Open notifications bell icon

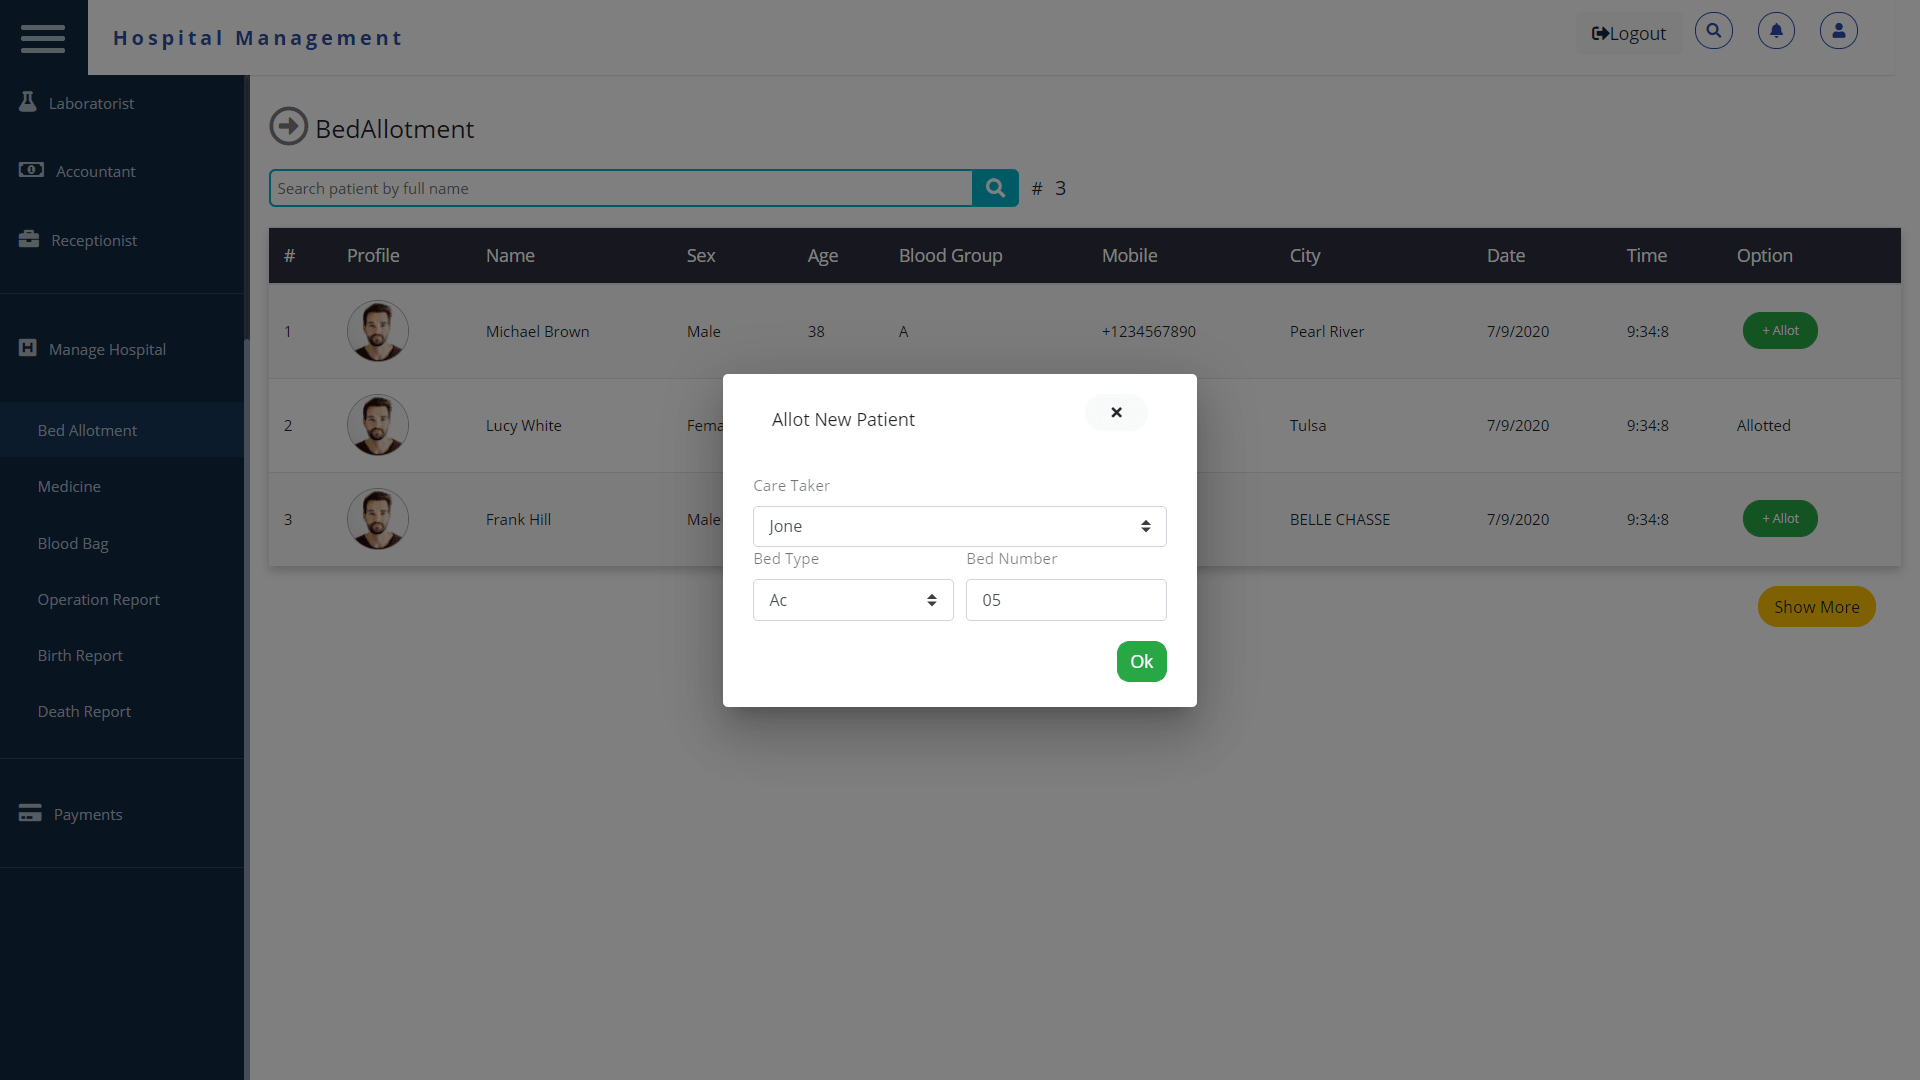coord(1776,31)
